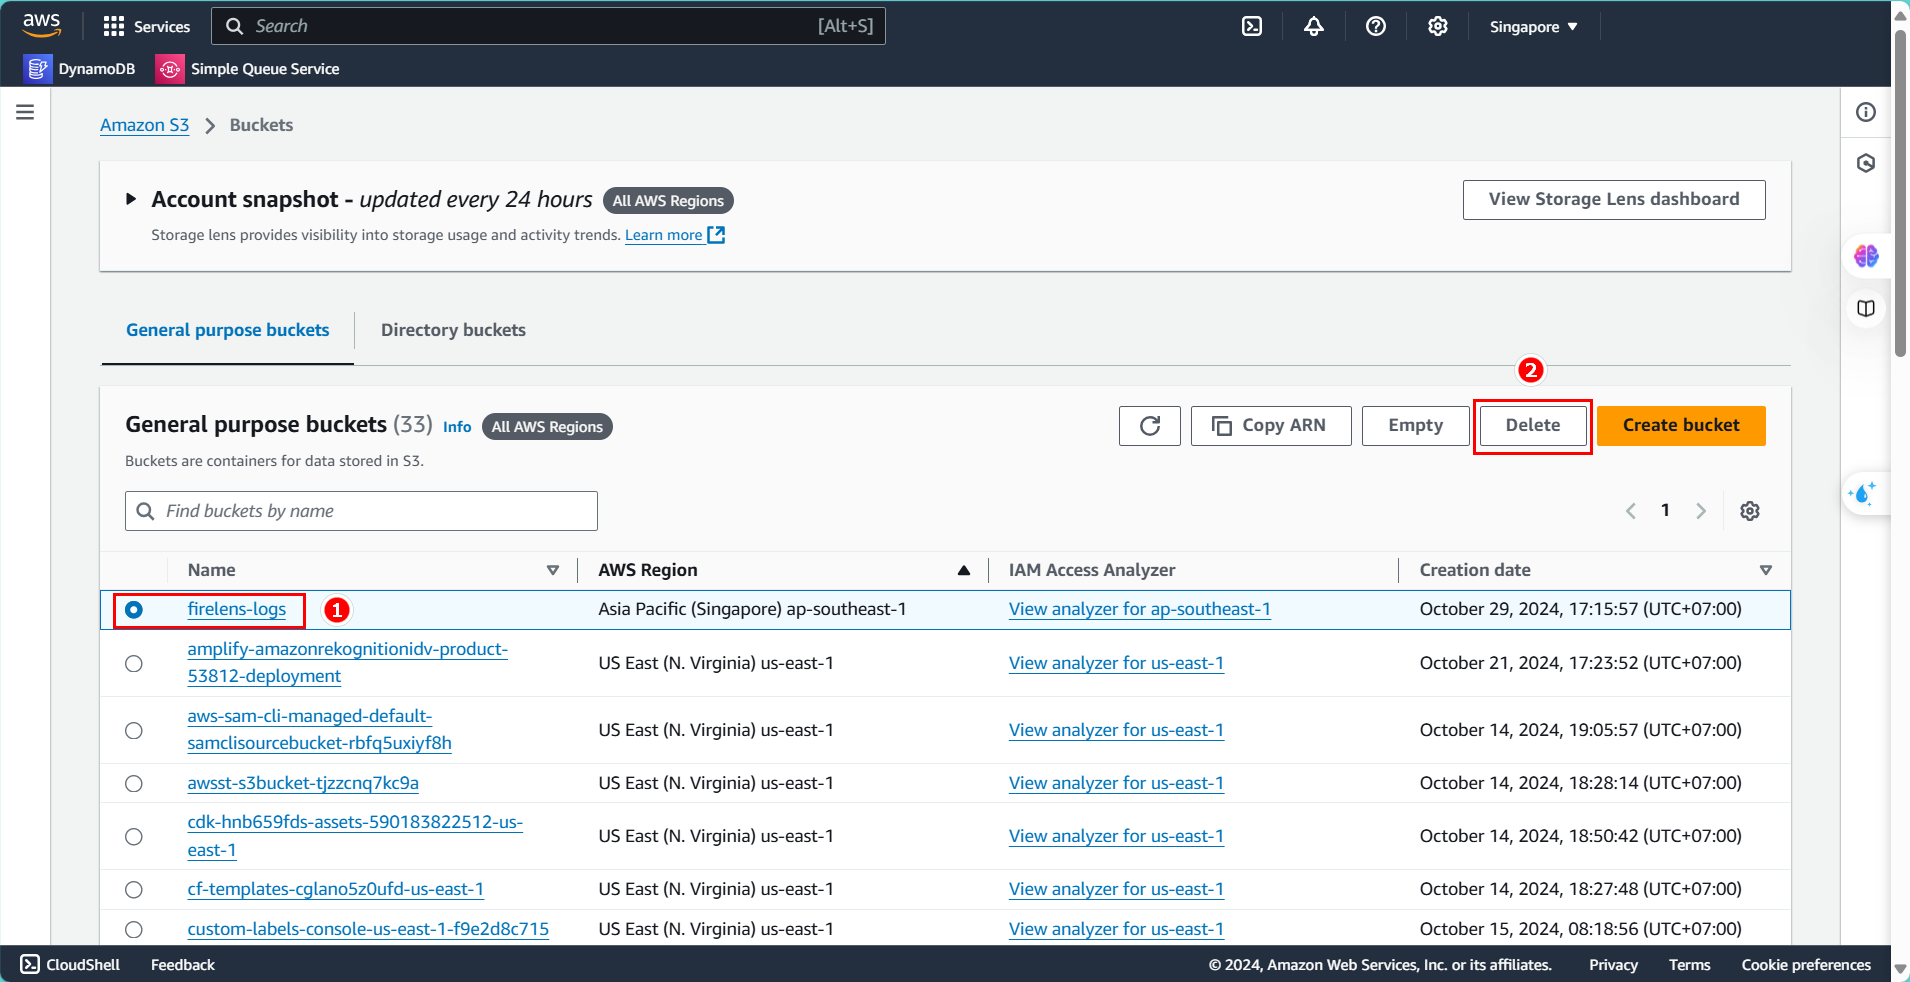Select the amplify-amazonrekognitionidv-product bucket radio button

pyautogui.click(x=134, y=663)
